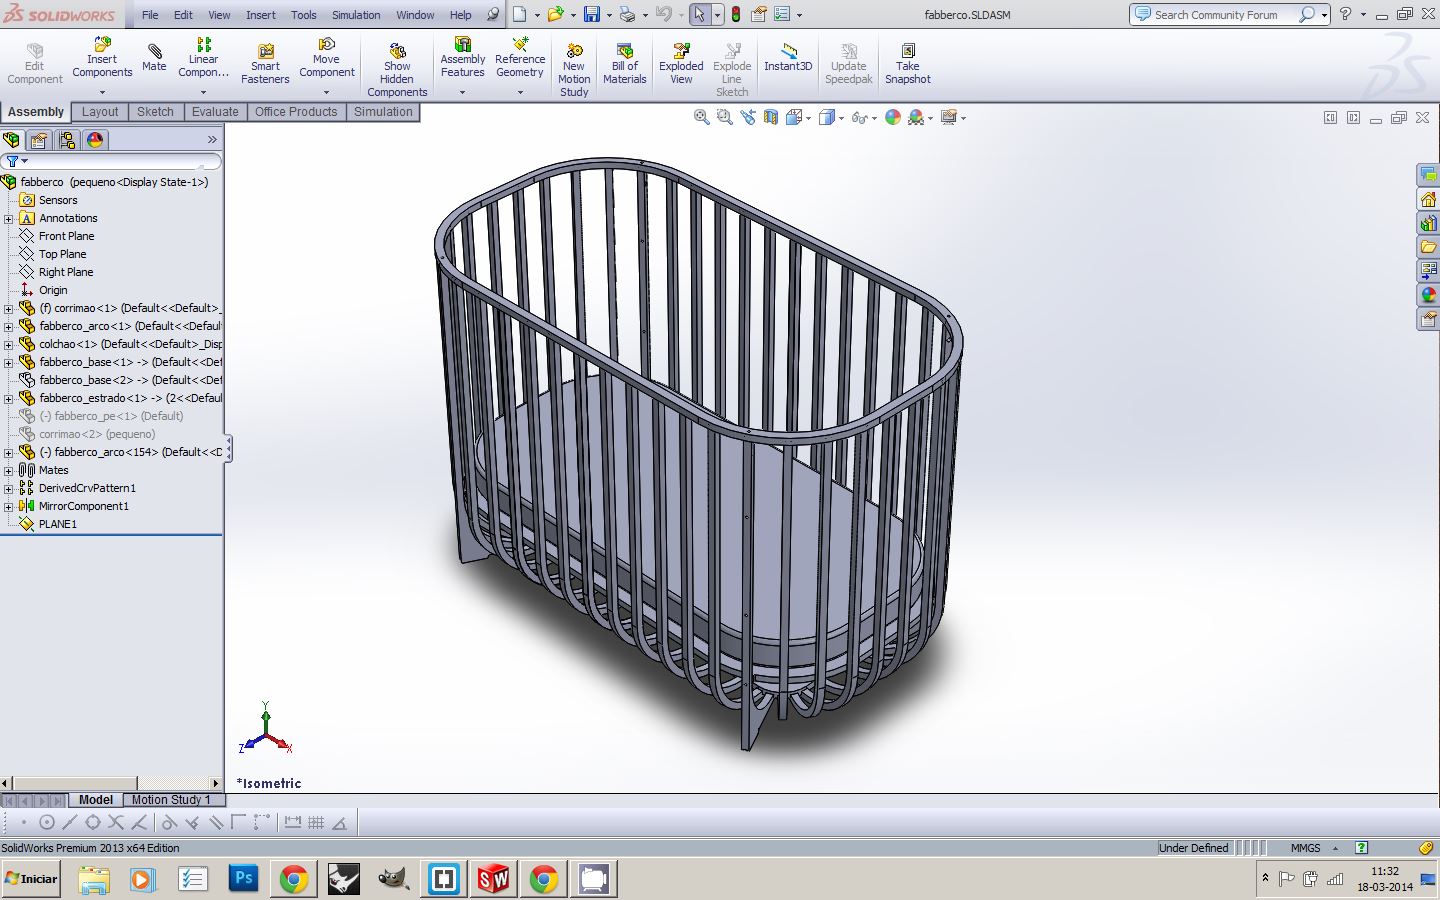Expand the colchao<1> component
The width and height of the screenshot is (1440, 900).
[x=9, y=344]
